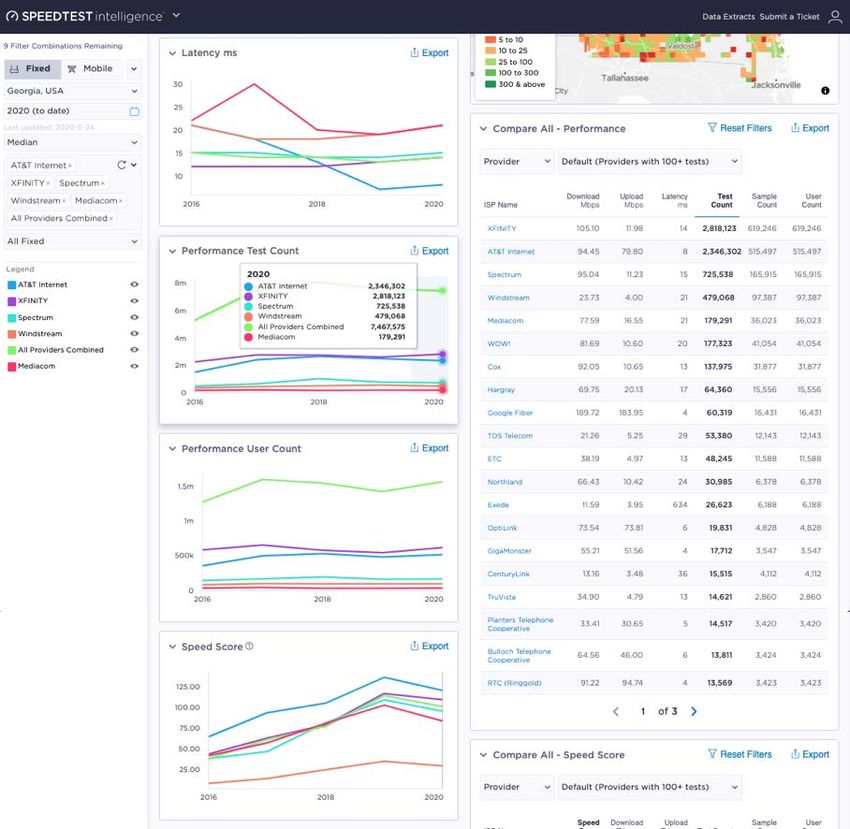Remove the Windstream provider tag
This screenshot has width=850, height=829.
(64, 201)
